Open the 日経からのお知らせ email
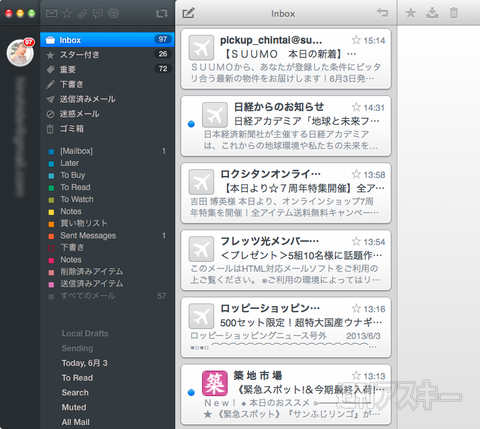Image resolution: width=480 pixels, height=429 pixels. point(286,126)
